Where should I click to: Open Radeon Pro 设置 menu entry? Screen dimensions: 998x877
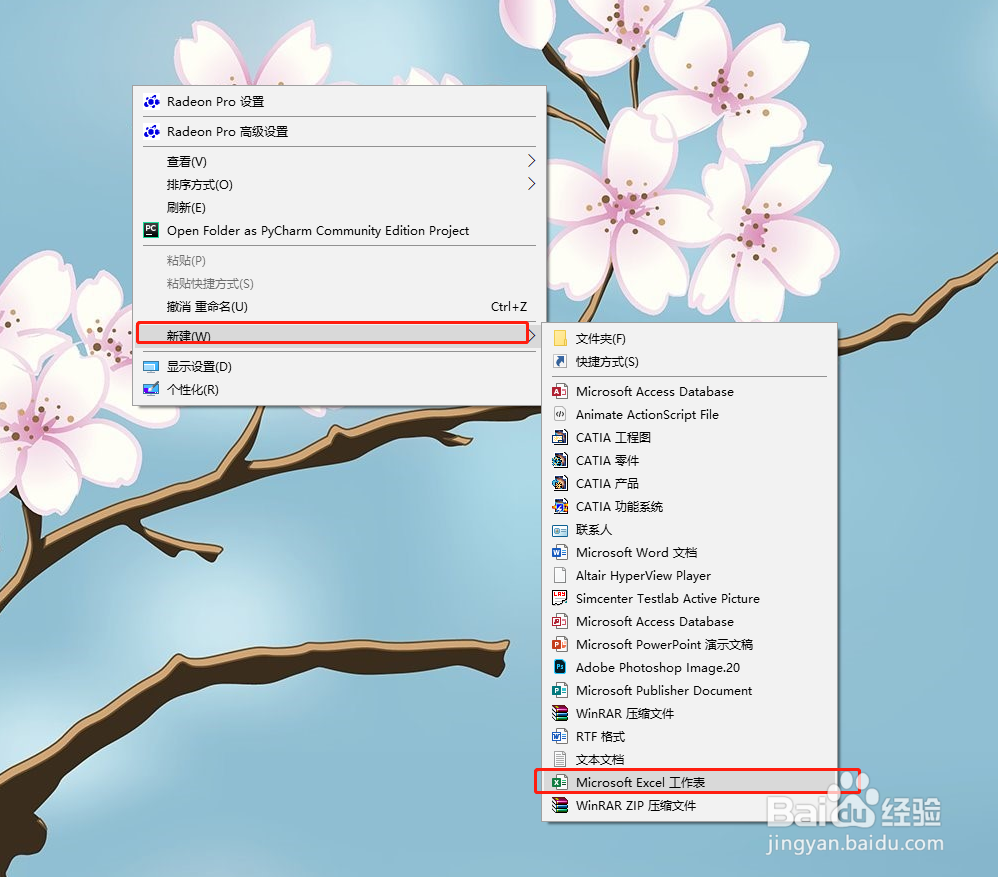click(x=339, y=102)
